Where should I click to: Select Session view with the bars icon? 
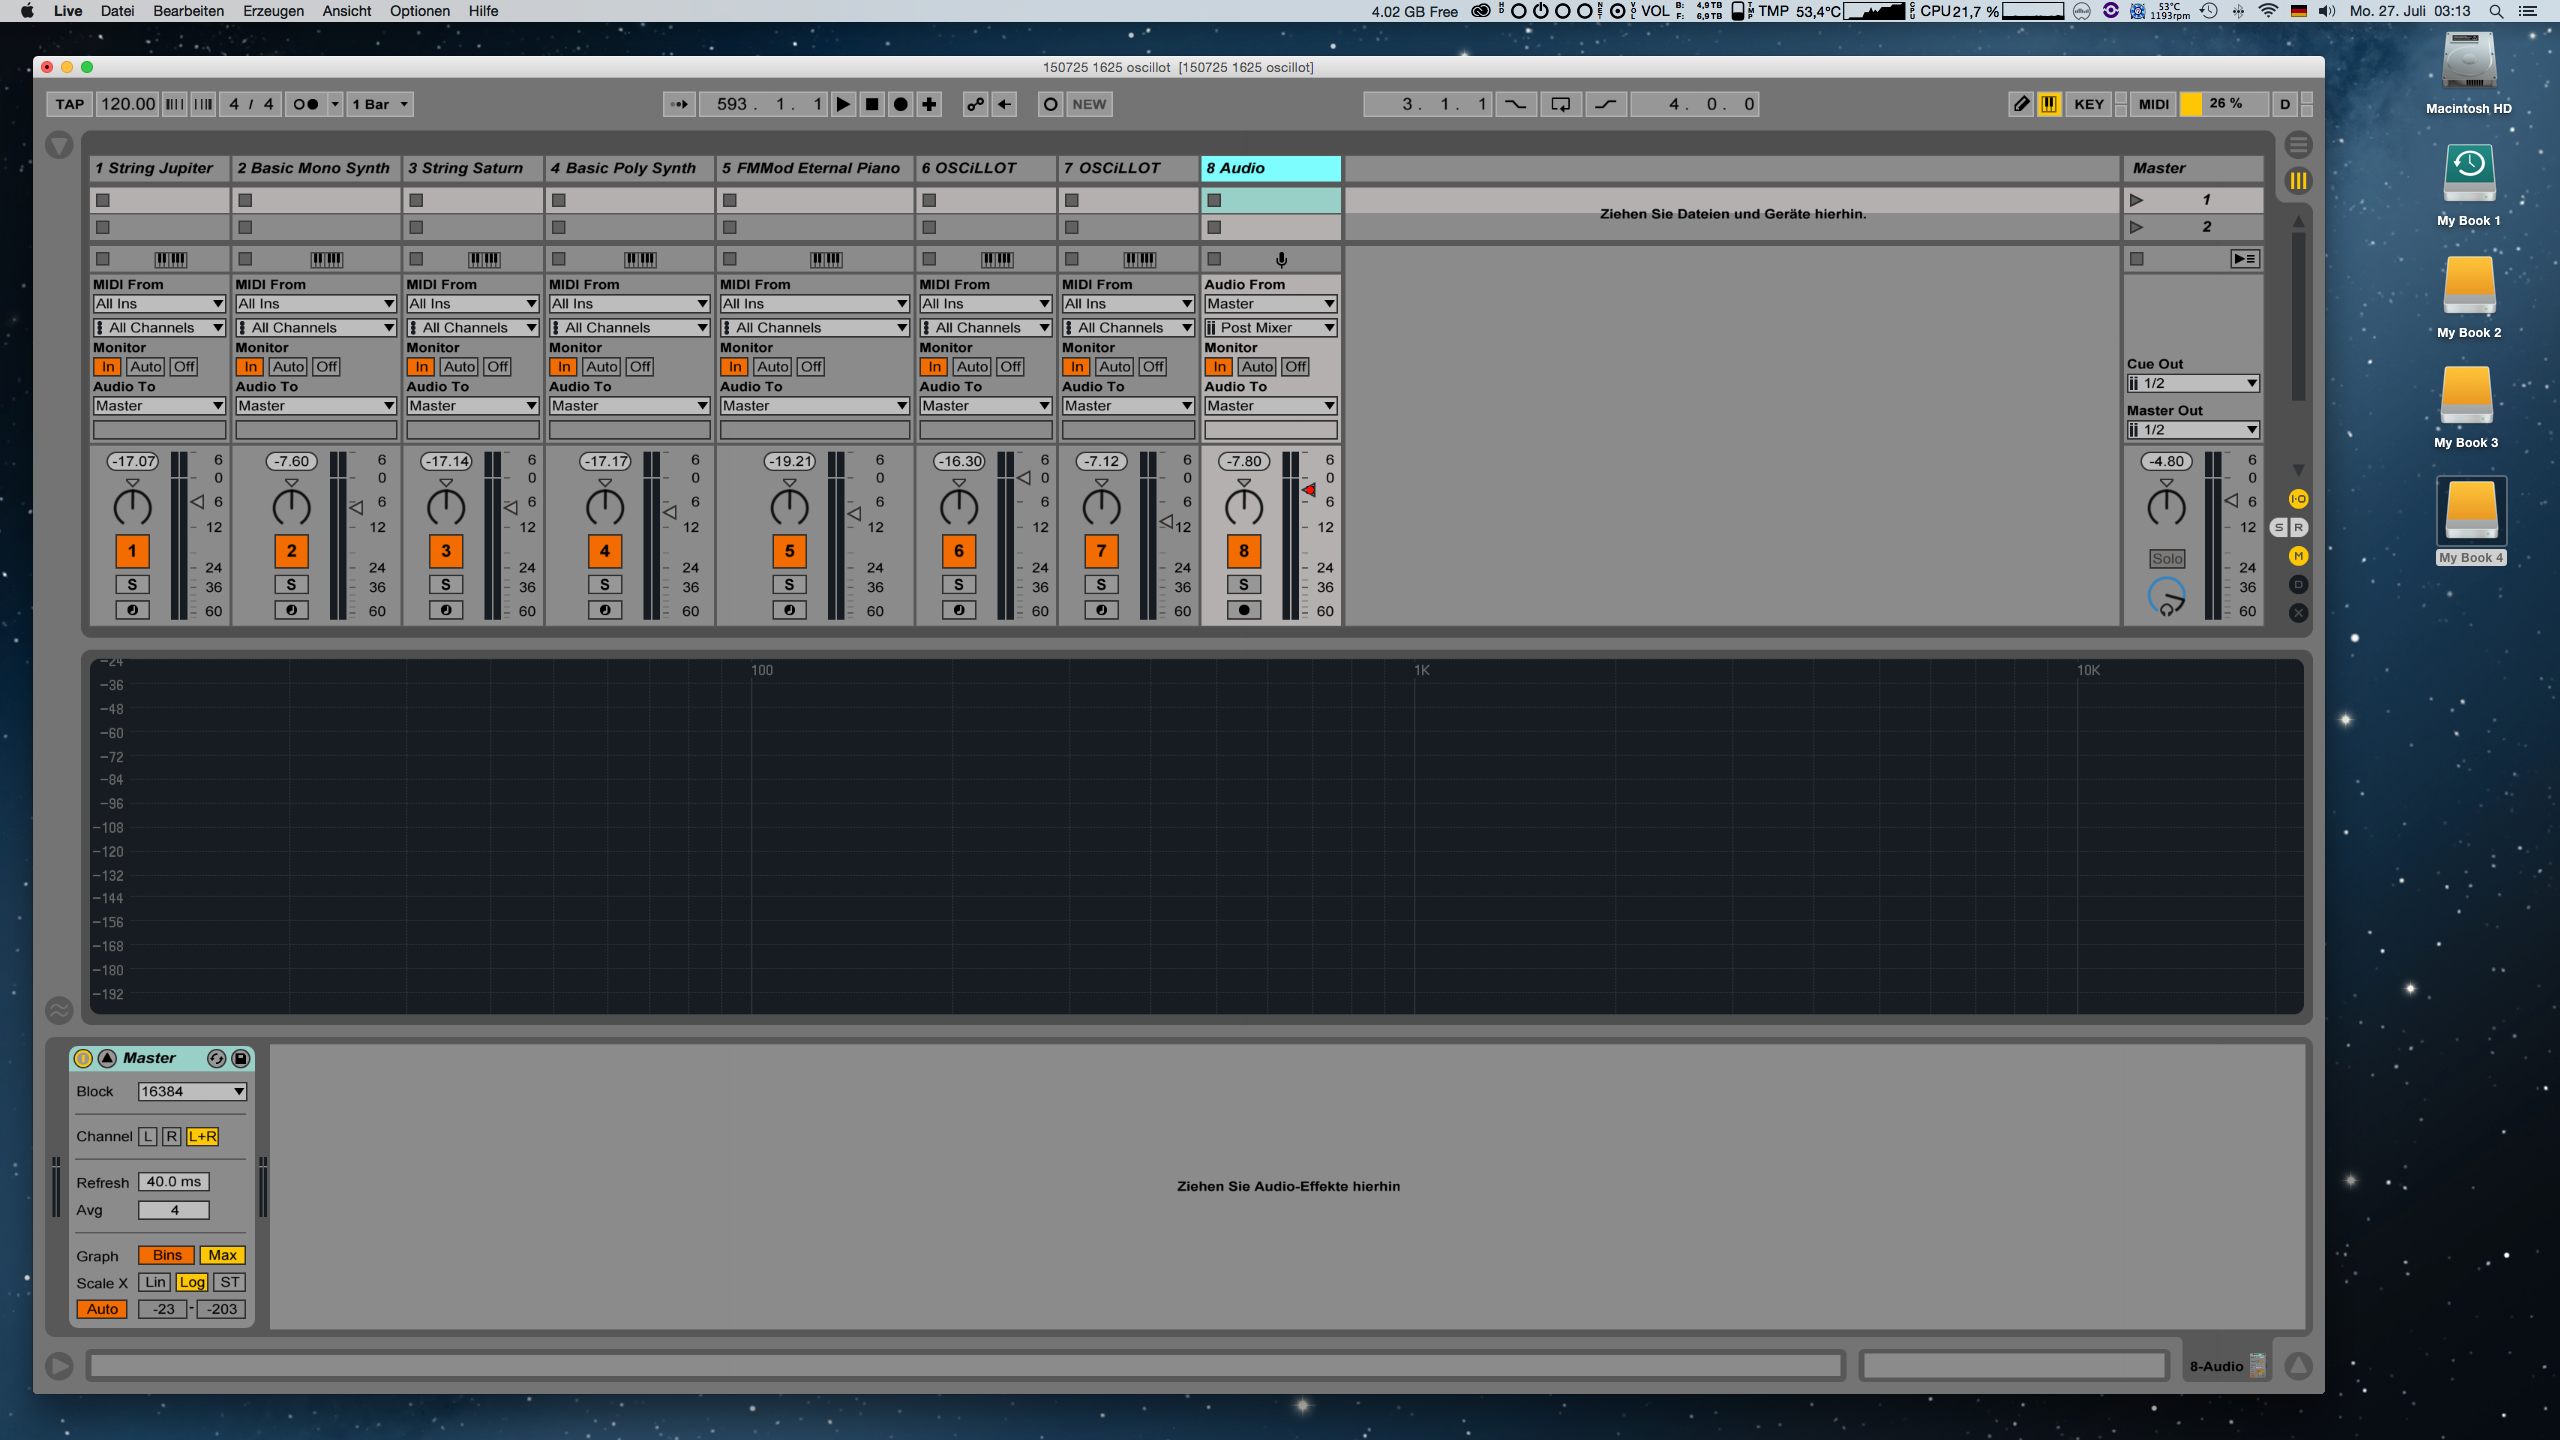[2299, 181]
